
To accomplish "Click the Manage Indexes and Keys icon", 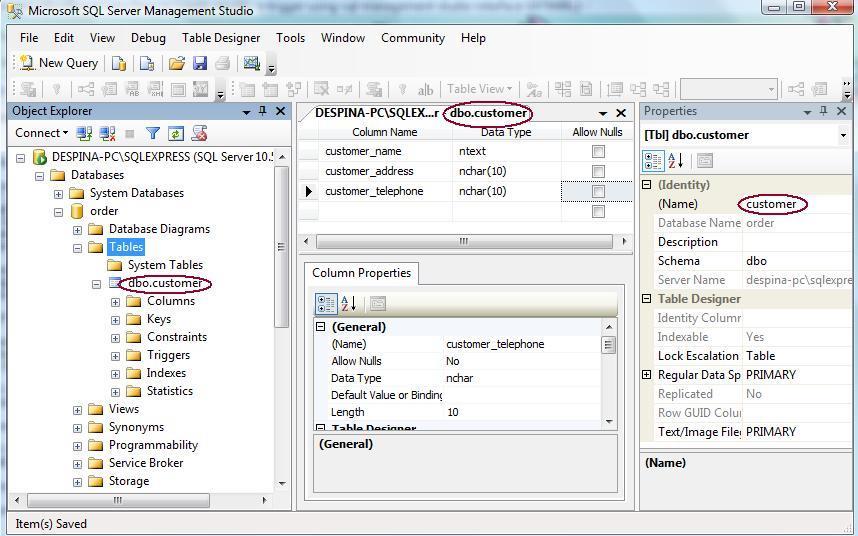I will coord(110,89).
